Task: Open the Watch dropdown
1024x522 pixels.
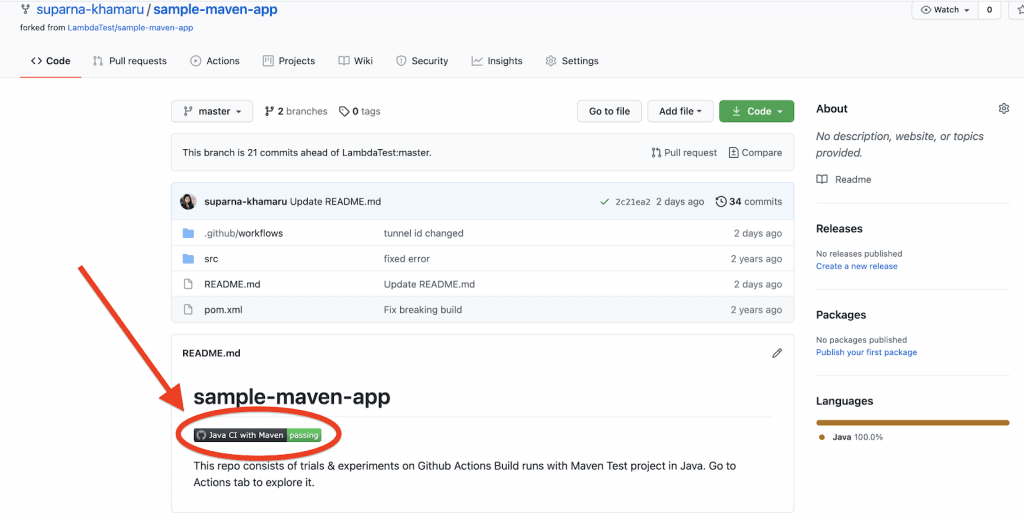Action: click(x=944, y=10)
